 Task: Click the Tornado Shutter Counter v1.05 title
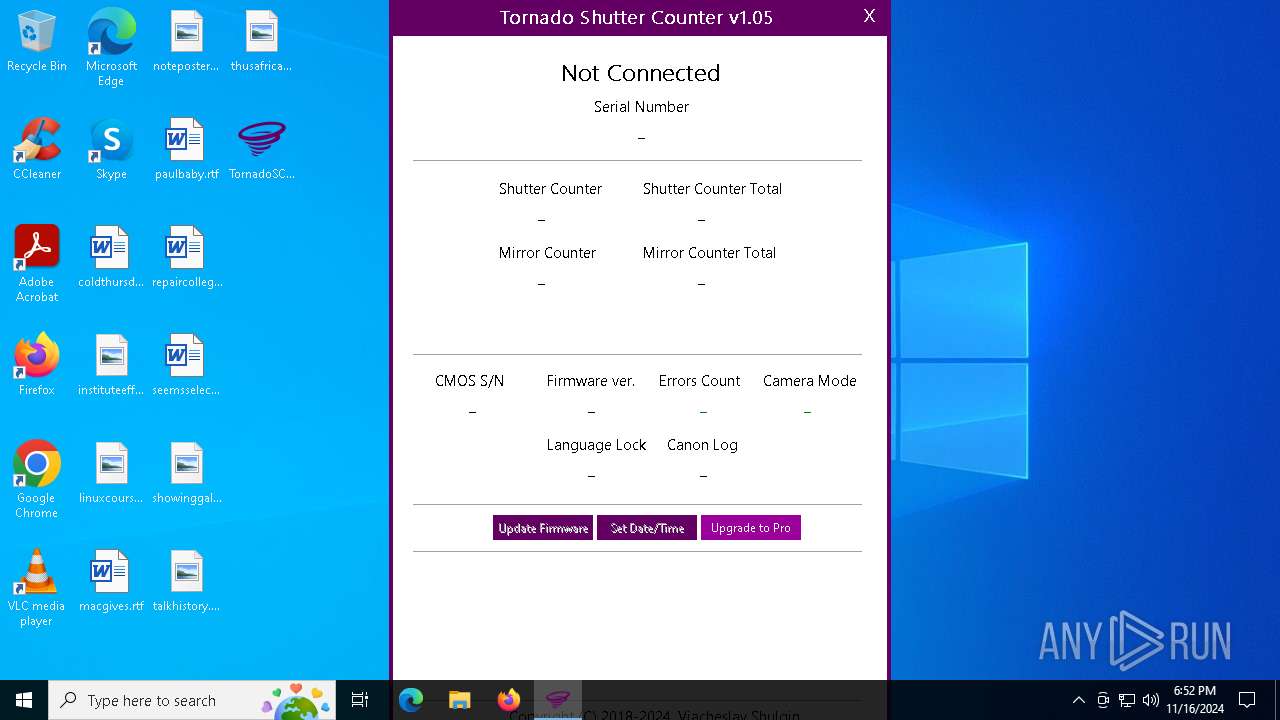tap(636, 17)
